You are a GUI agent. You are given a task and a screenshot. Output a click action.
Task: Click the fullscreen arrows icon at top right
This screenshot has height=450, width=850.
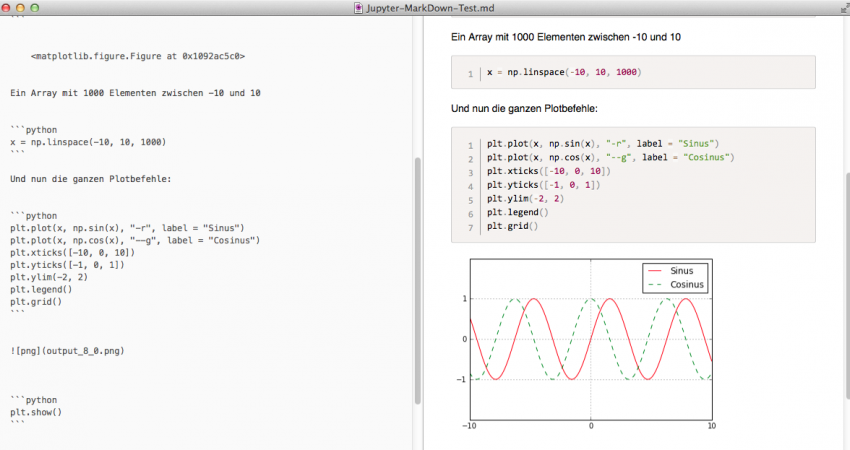tap(845, 8)
